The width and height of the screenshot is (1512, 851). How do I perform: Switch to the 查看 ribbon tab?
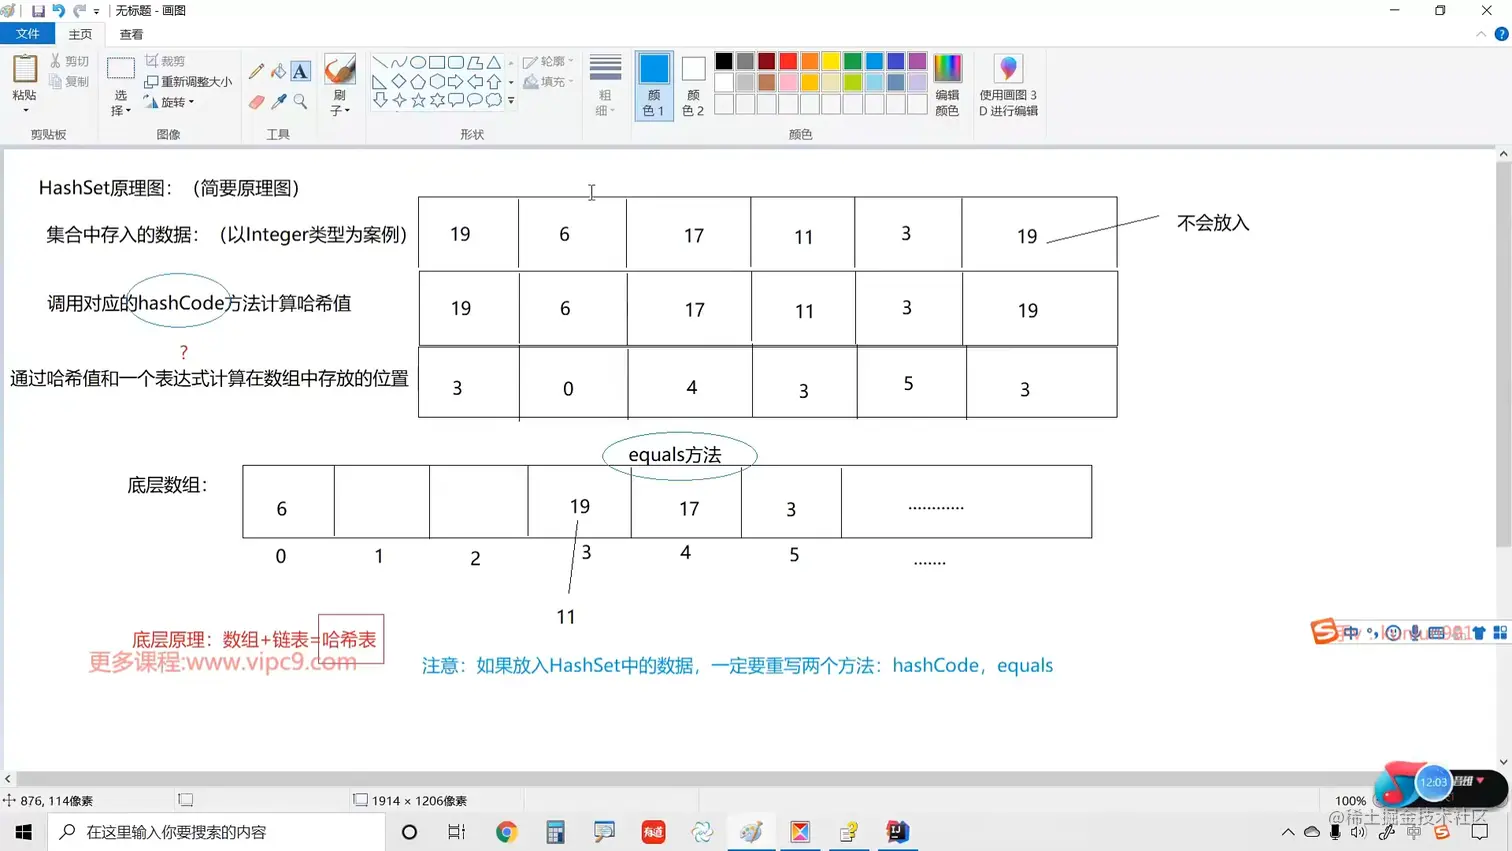point(131,33)
